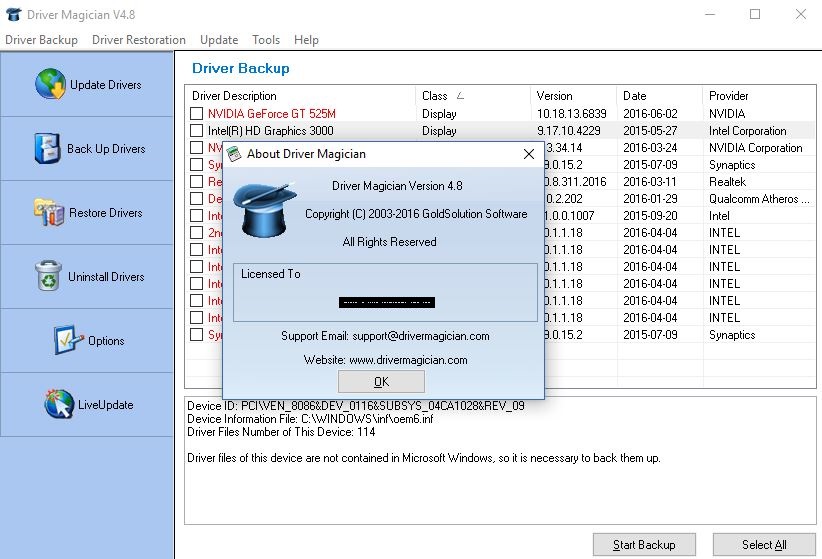This screenshot has height=559, width=822.
Task: Check the Intel(R) HD Graphics 3000 driver
Action: coord(197,130)
